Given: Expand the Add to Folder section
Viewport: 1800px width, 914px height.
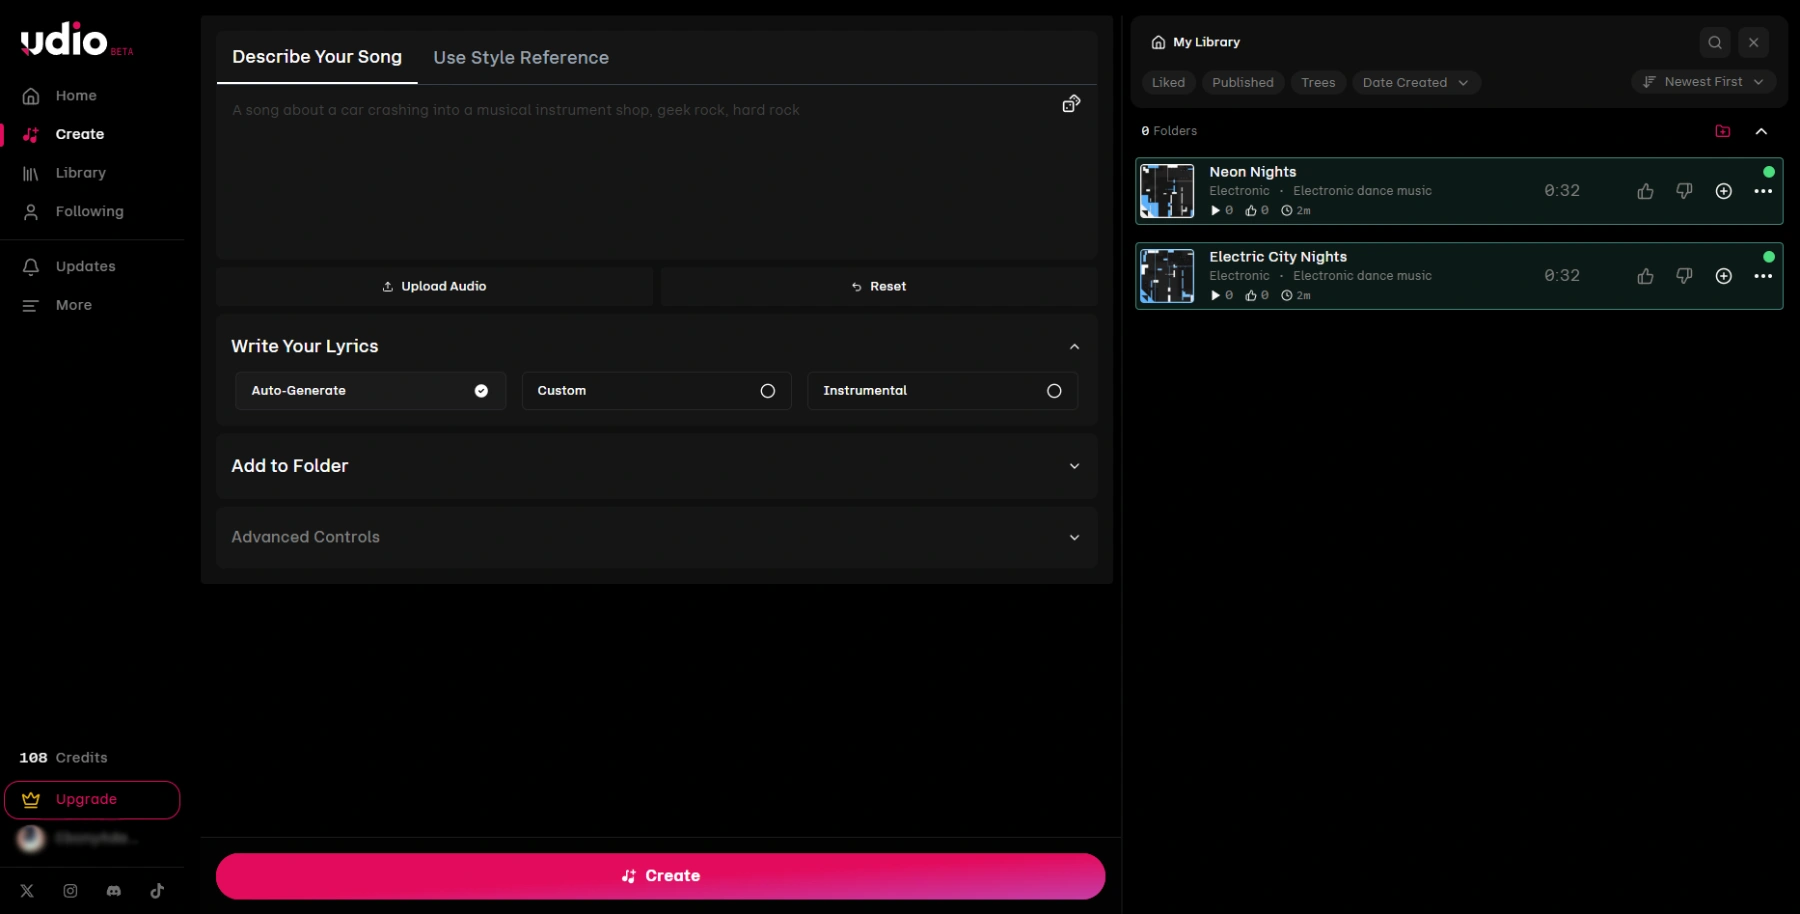Looking at the screenshot, I should [x=656, y=466].
